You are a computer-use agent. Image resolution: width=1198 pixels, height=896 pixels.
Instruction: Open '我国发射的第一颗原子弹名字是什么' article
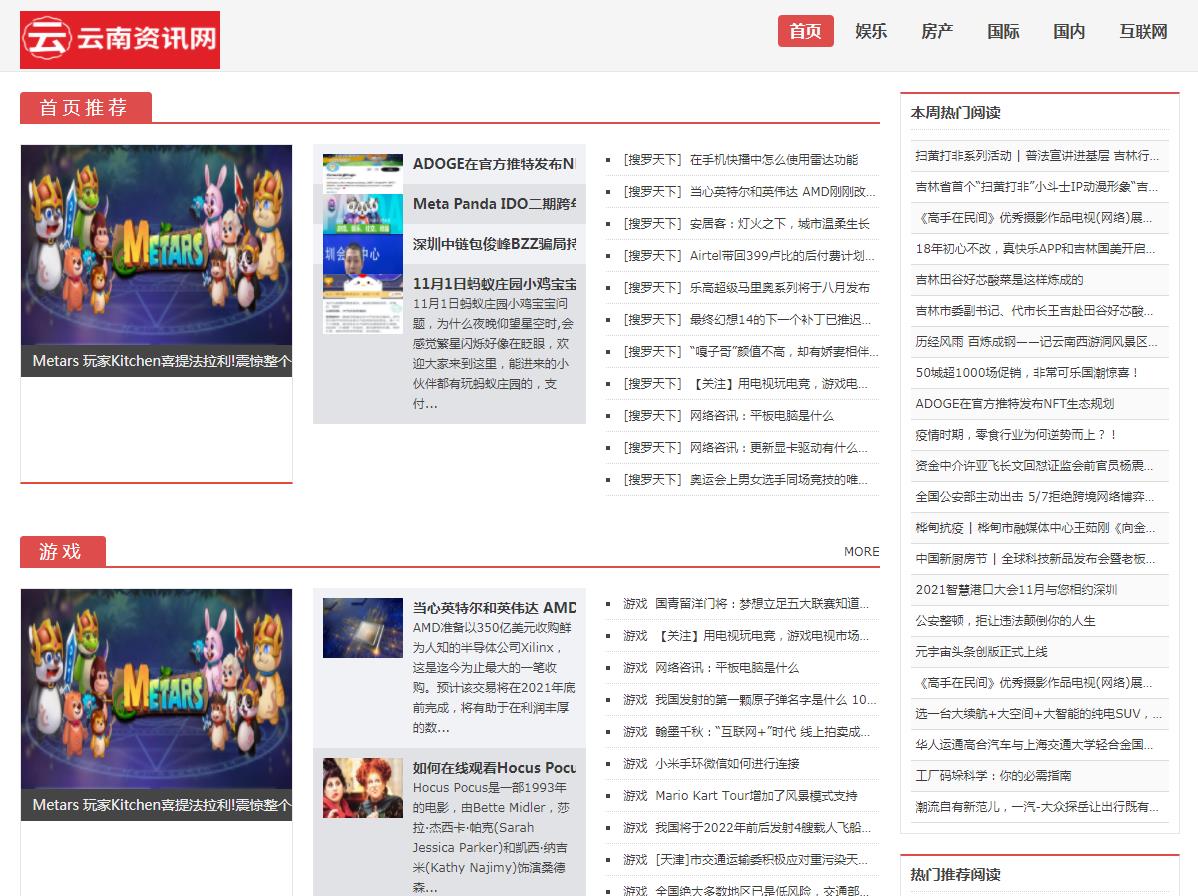[766, 700]
